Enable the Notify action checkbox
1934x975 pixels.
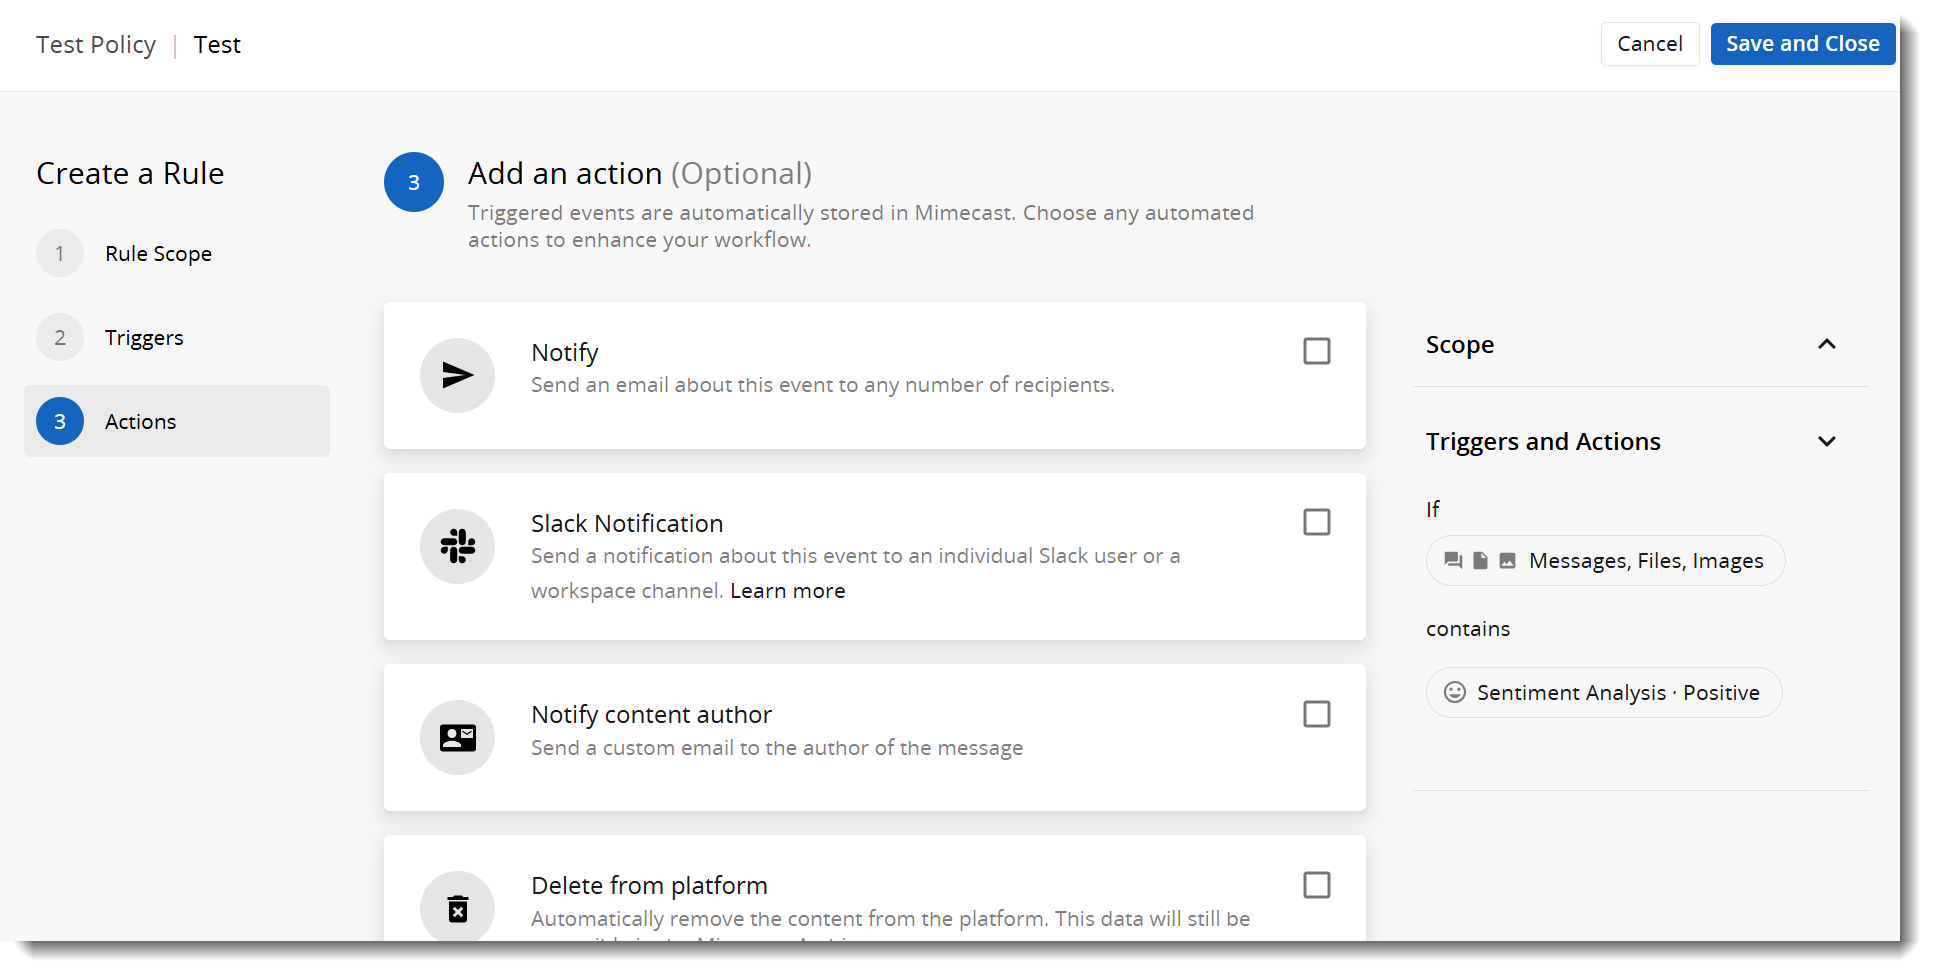pos(1316,351)
